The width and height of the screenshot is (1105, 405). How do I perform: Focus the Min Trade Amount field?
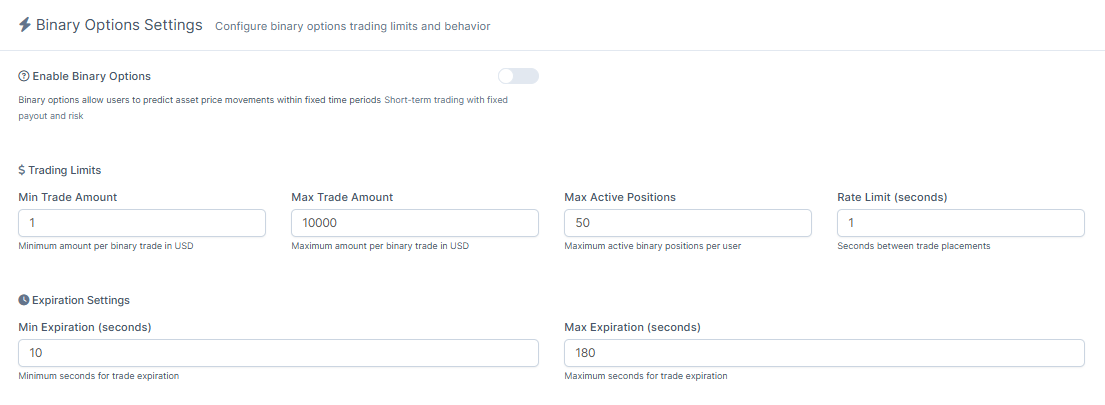point(142,223)
